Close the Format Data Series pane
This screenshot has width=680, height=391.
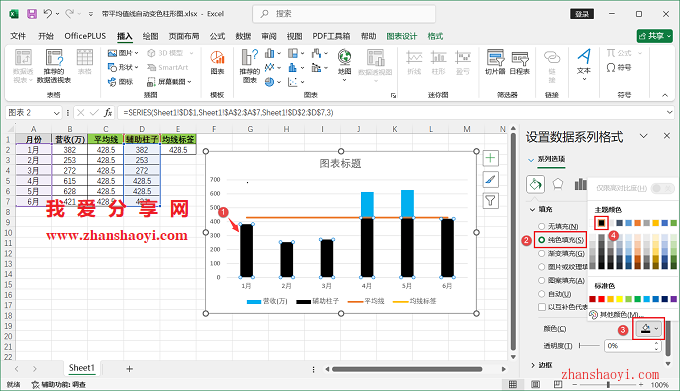point(667,136)
